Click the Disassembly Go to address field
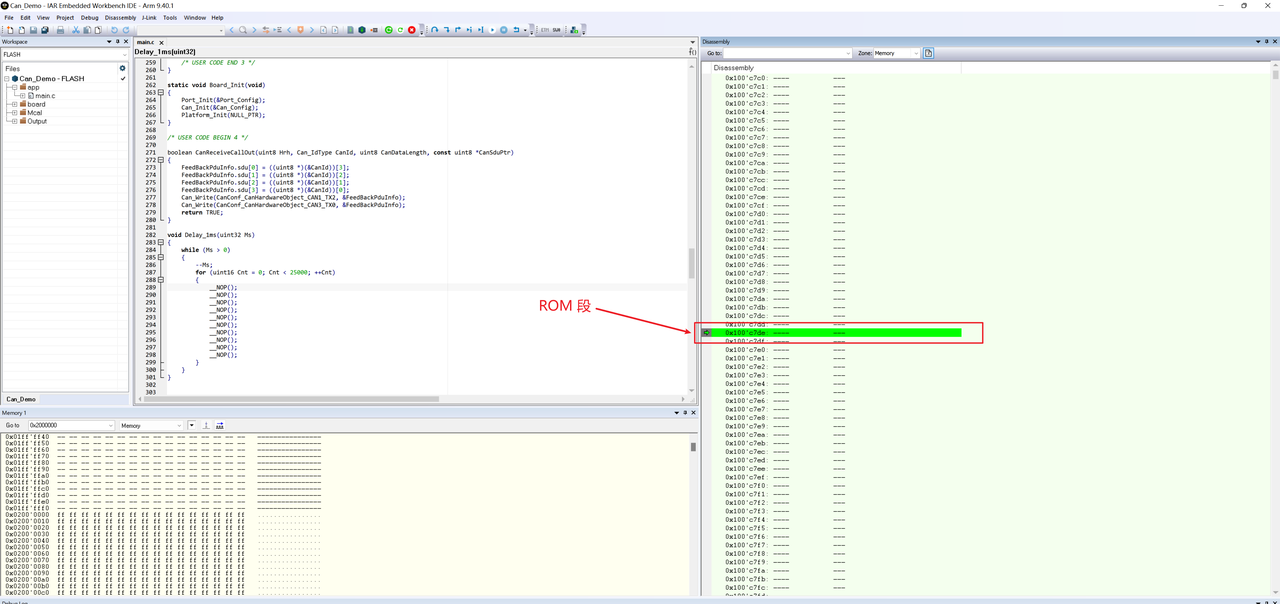This screenshot has width=1280, height=604. [x=787, y=53]
